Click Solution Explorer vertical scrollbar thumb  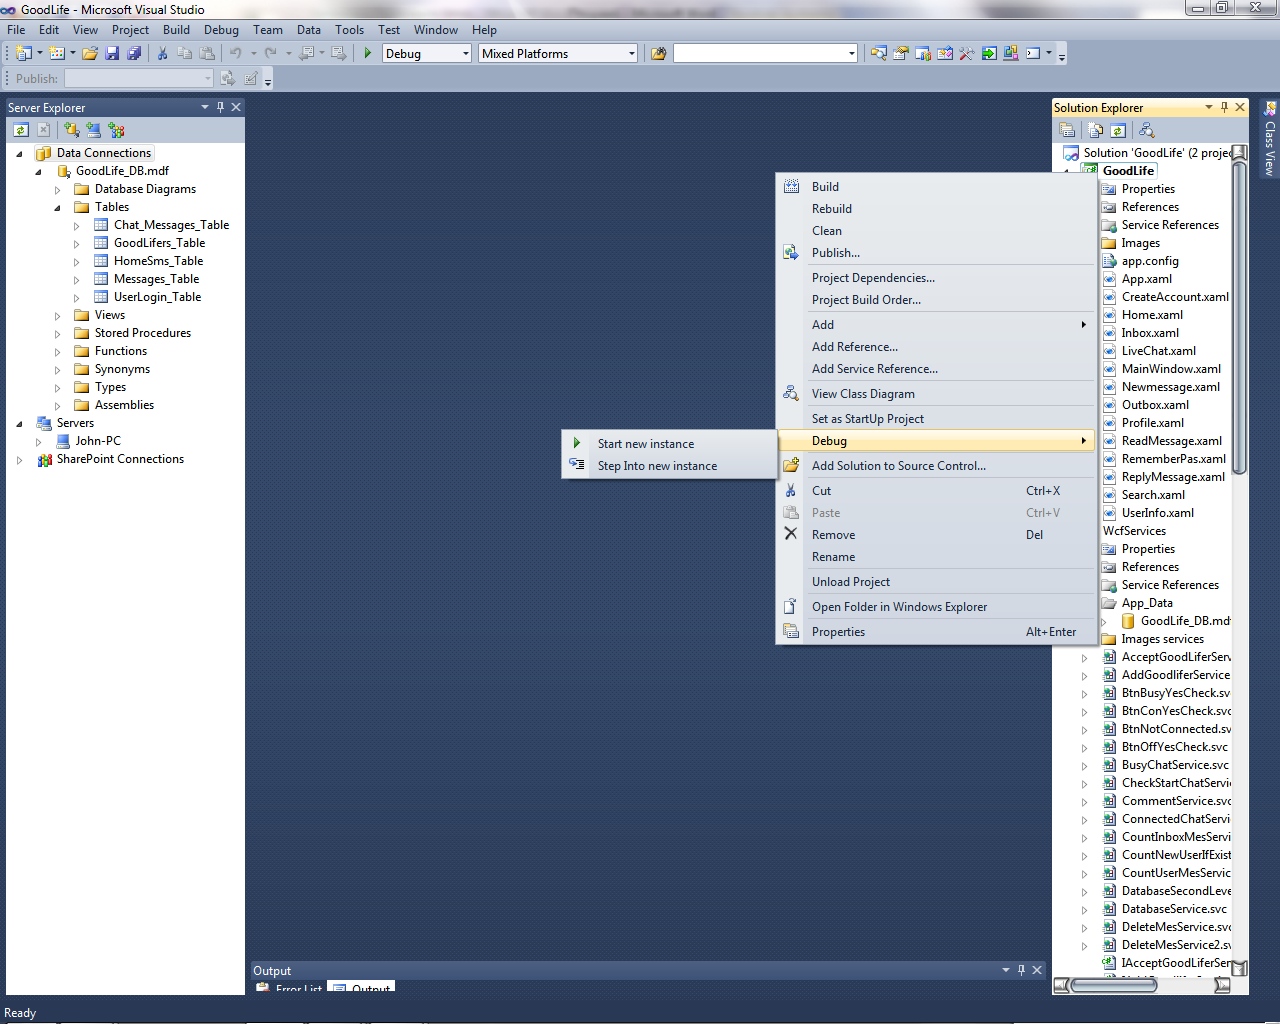(1240, 317)
